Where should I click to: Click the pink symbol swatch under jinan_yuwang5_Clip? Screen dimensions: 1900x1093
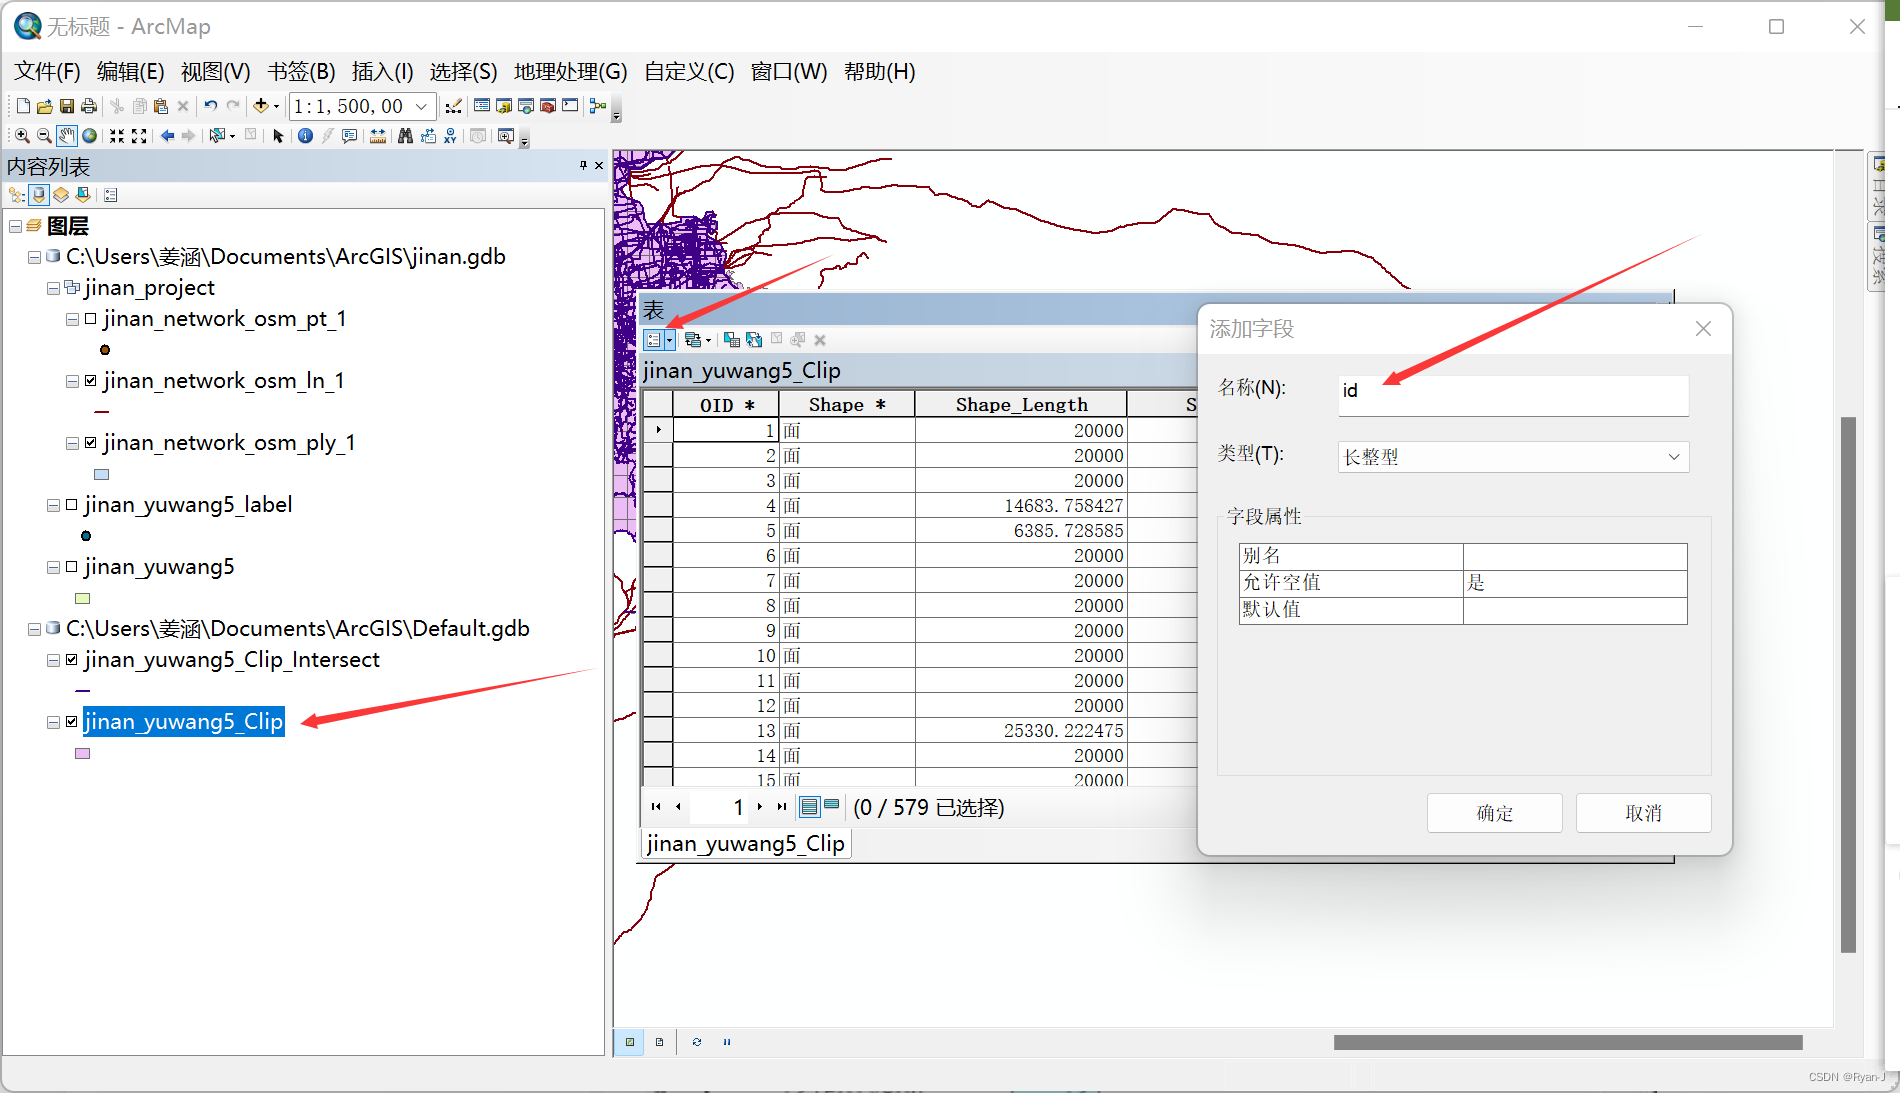(82, 753)
